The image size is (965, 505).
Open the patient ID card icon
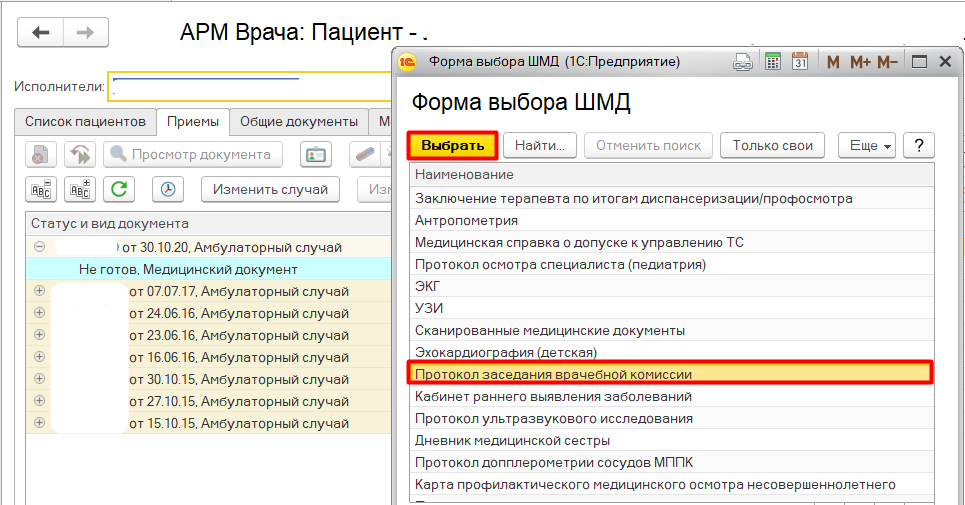click(x=316, y=155)
